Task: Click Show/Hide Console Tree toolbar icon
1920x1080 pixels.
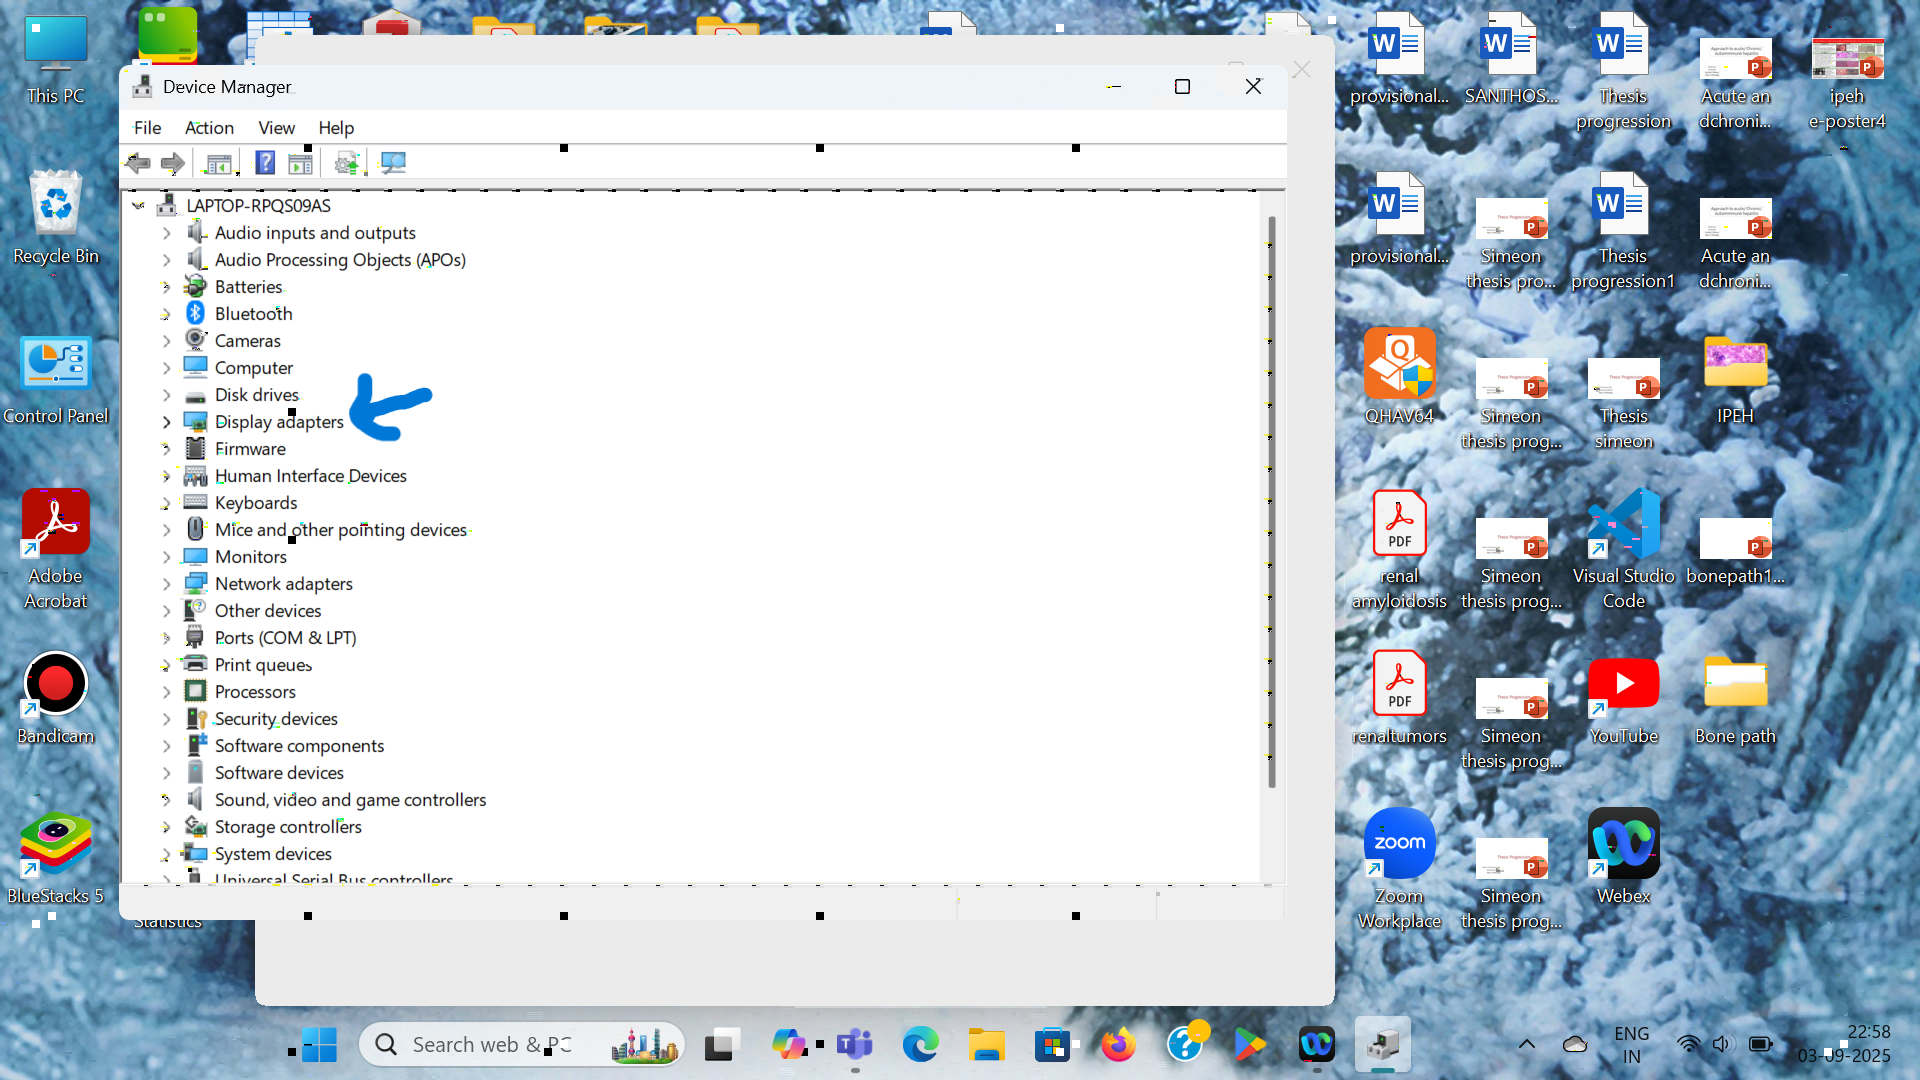Action: (218, 163)
